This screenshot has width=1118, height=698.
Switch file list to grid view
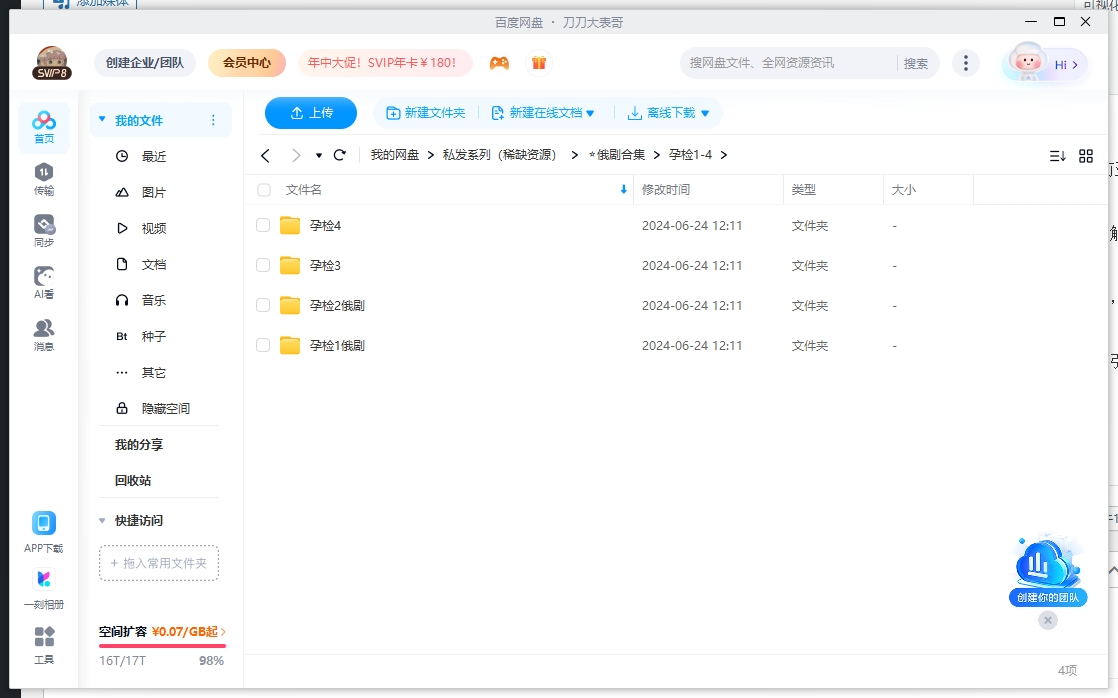(1087, 155)
